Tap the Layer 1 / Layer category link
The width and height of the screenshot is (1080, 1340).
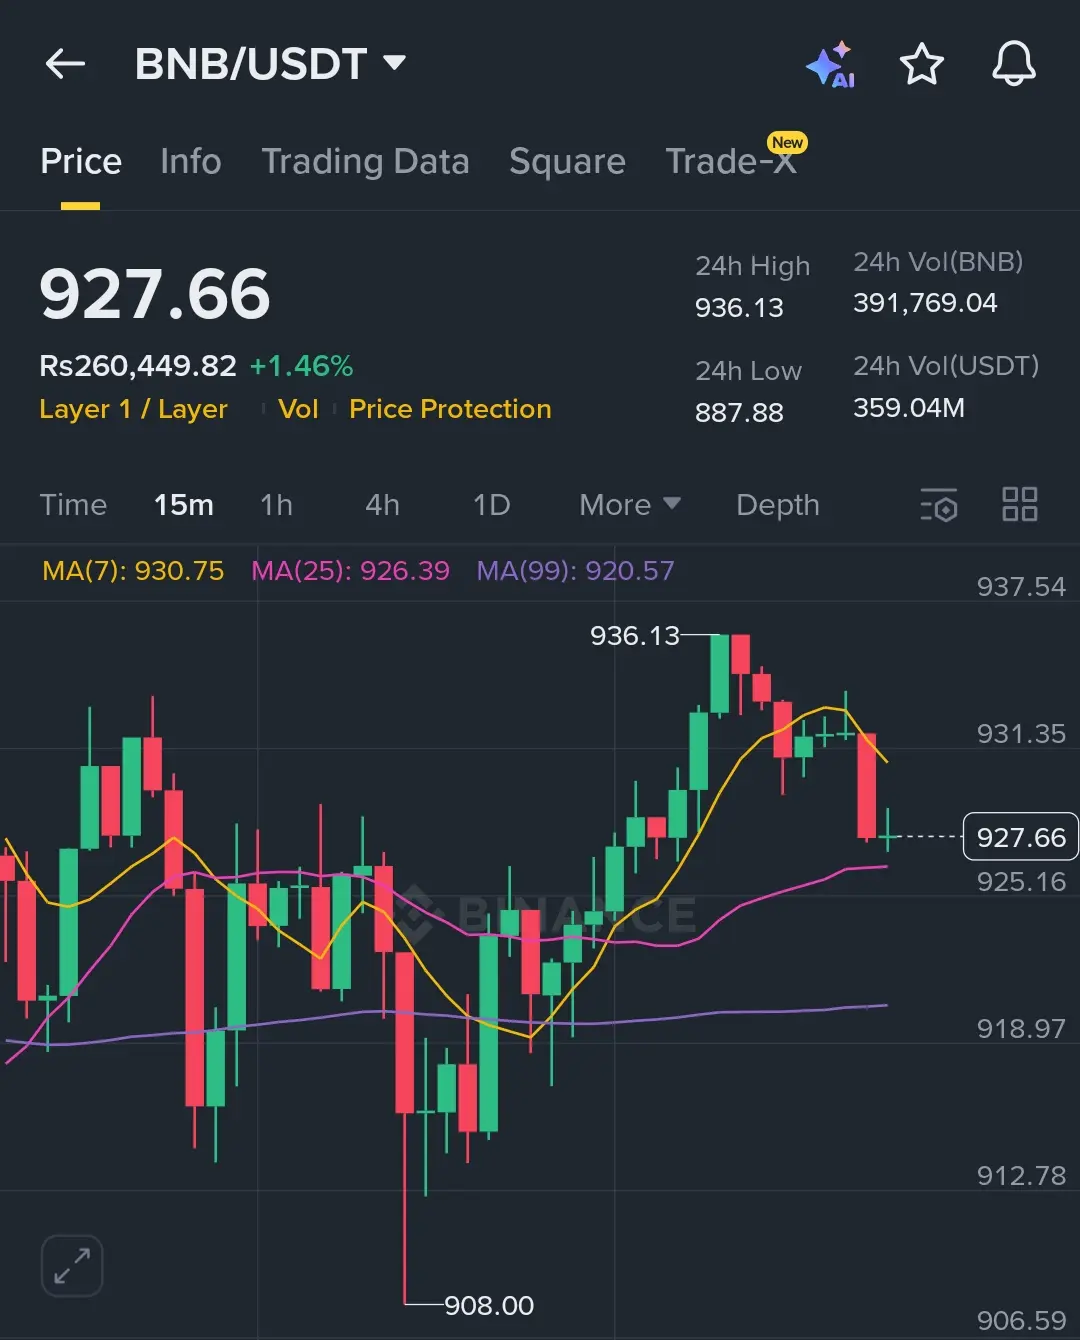click(133, 409)
